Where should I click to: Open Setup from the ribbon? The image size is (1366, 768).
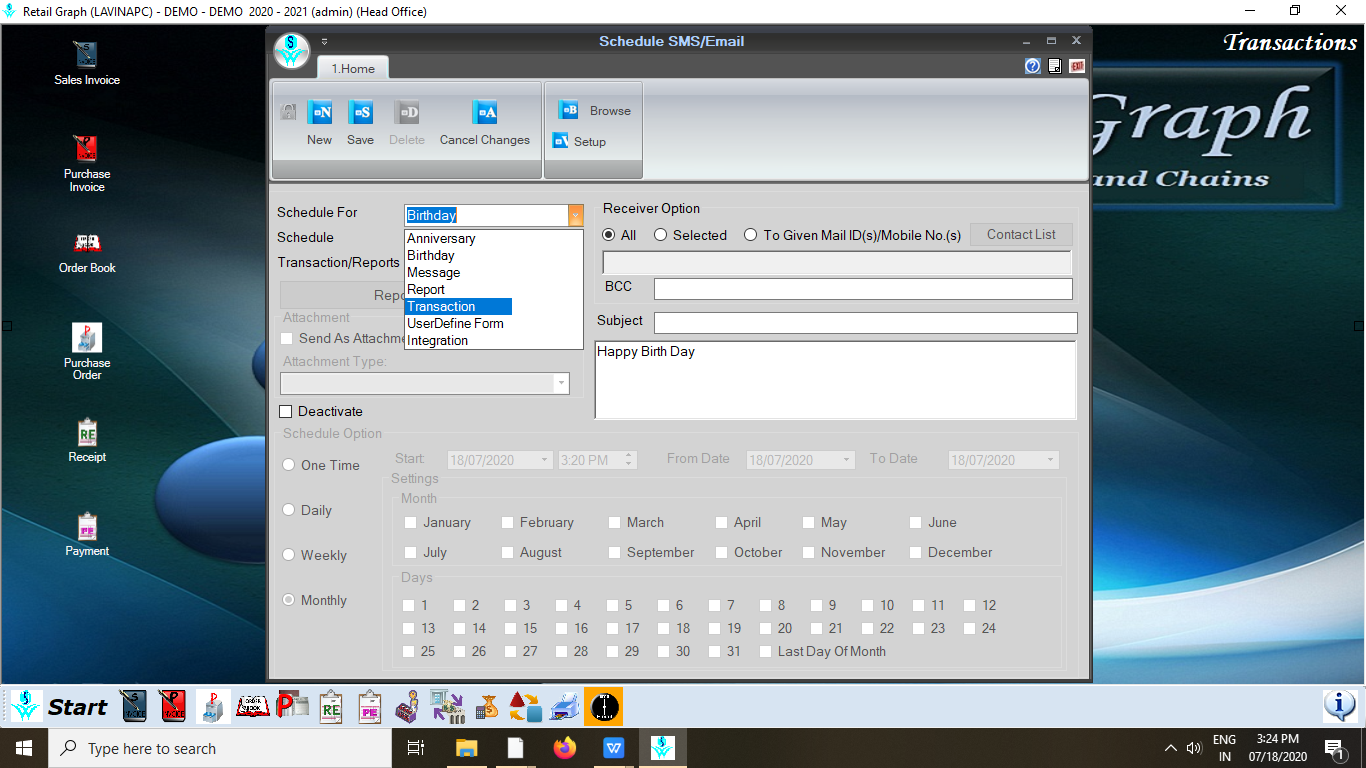tap(579, 141)
